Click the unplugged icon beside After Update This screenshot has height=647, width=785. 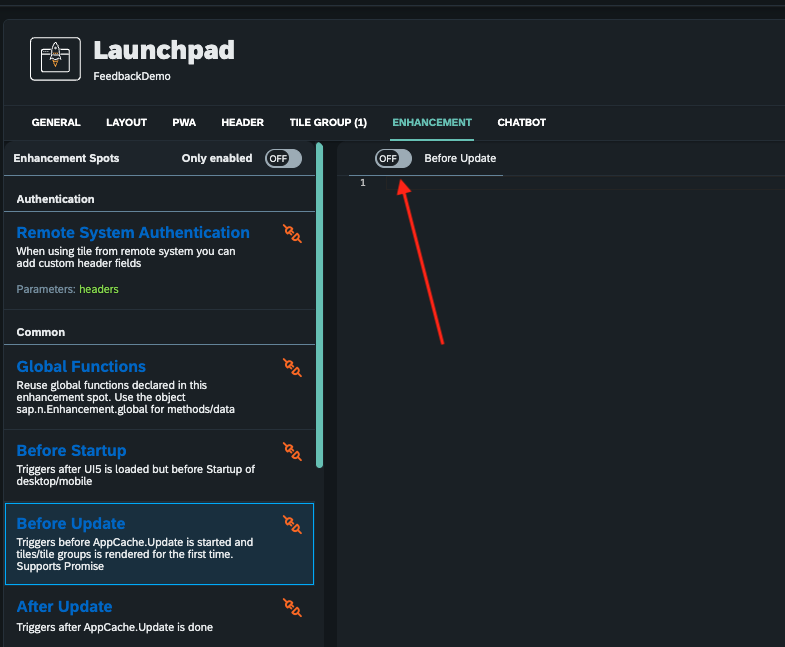tap(292, 607)
